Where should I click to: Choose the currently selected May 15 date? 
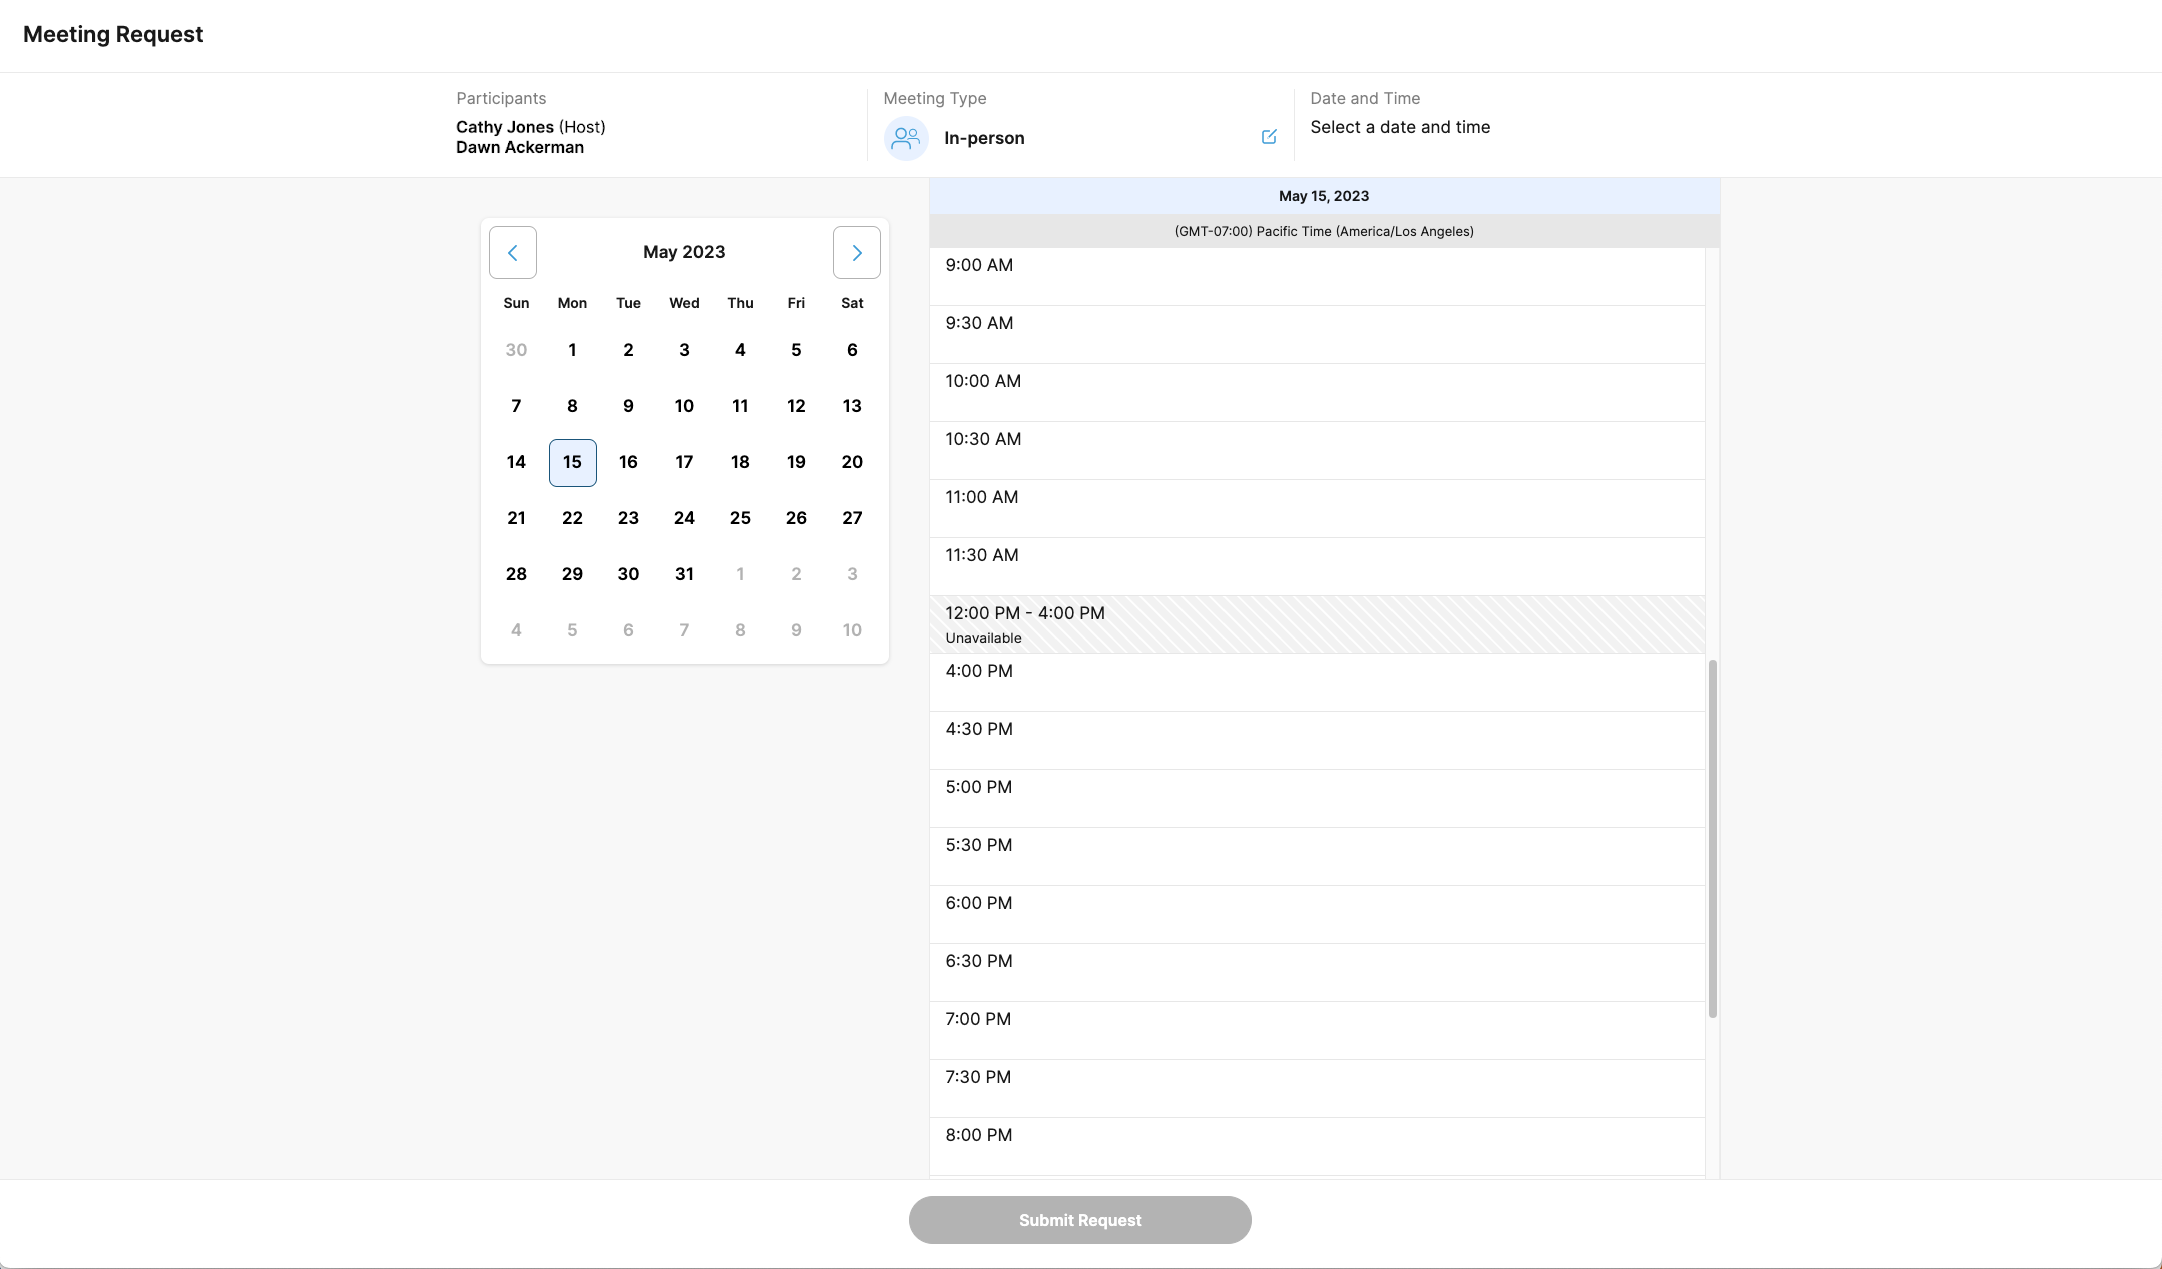tap(572, 462)
